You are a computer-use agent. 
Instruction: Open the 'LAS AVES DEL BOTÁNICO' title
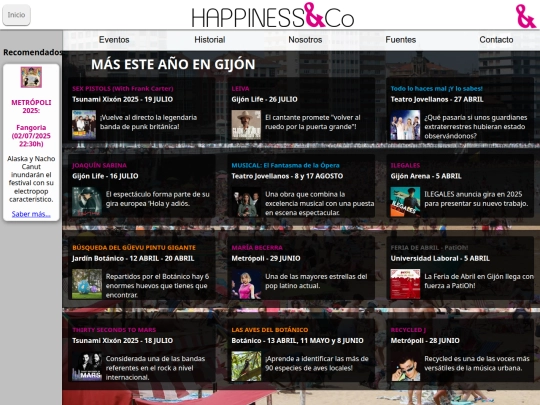pos(270,330)
